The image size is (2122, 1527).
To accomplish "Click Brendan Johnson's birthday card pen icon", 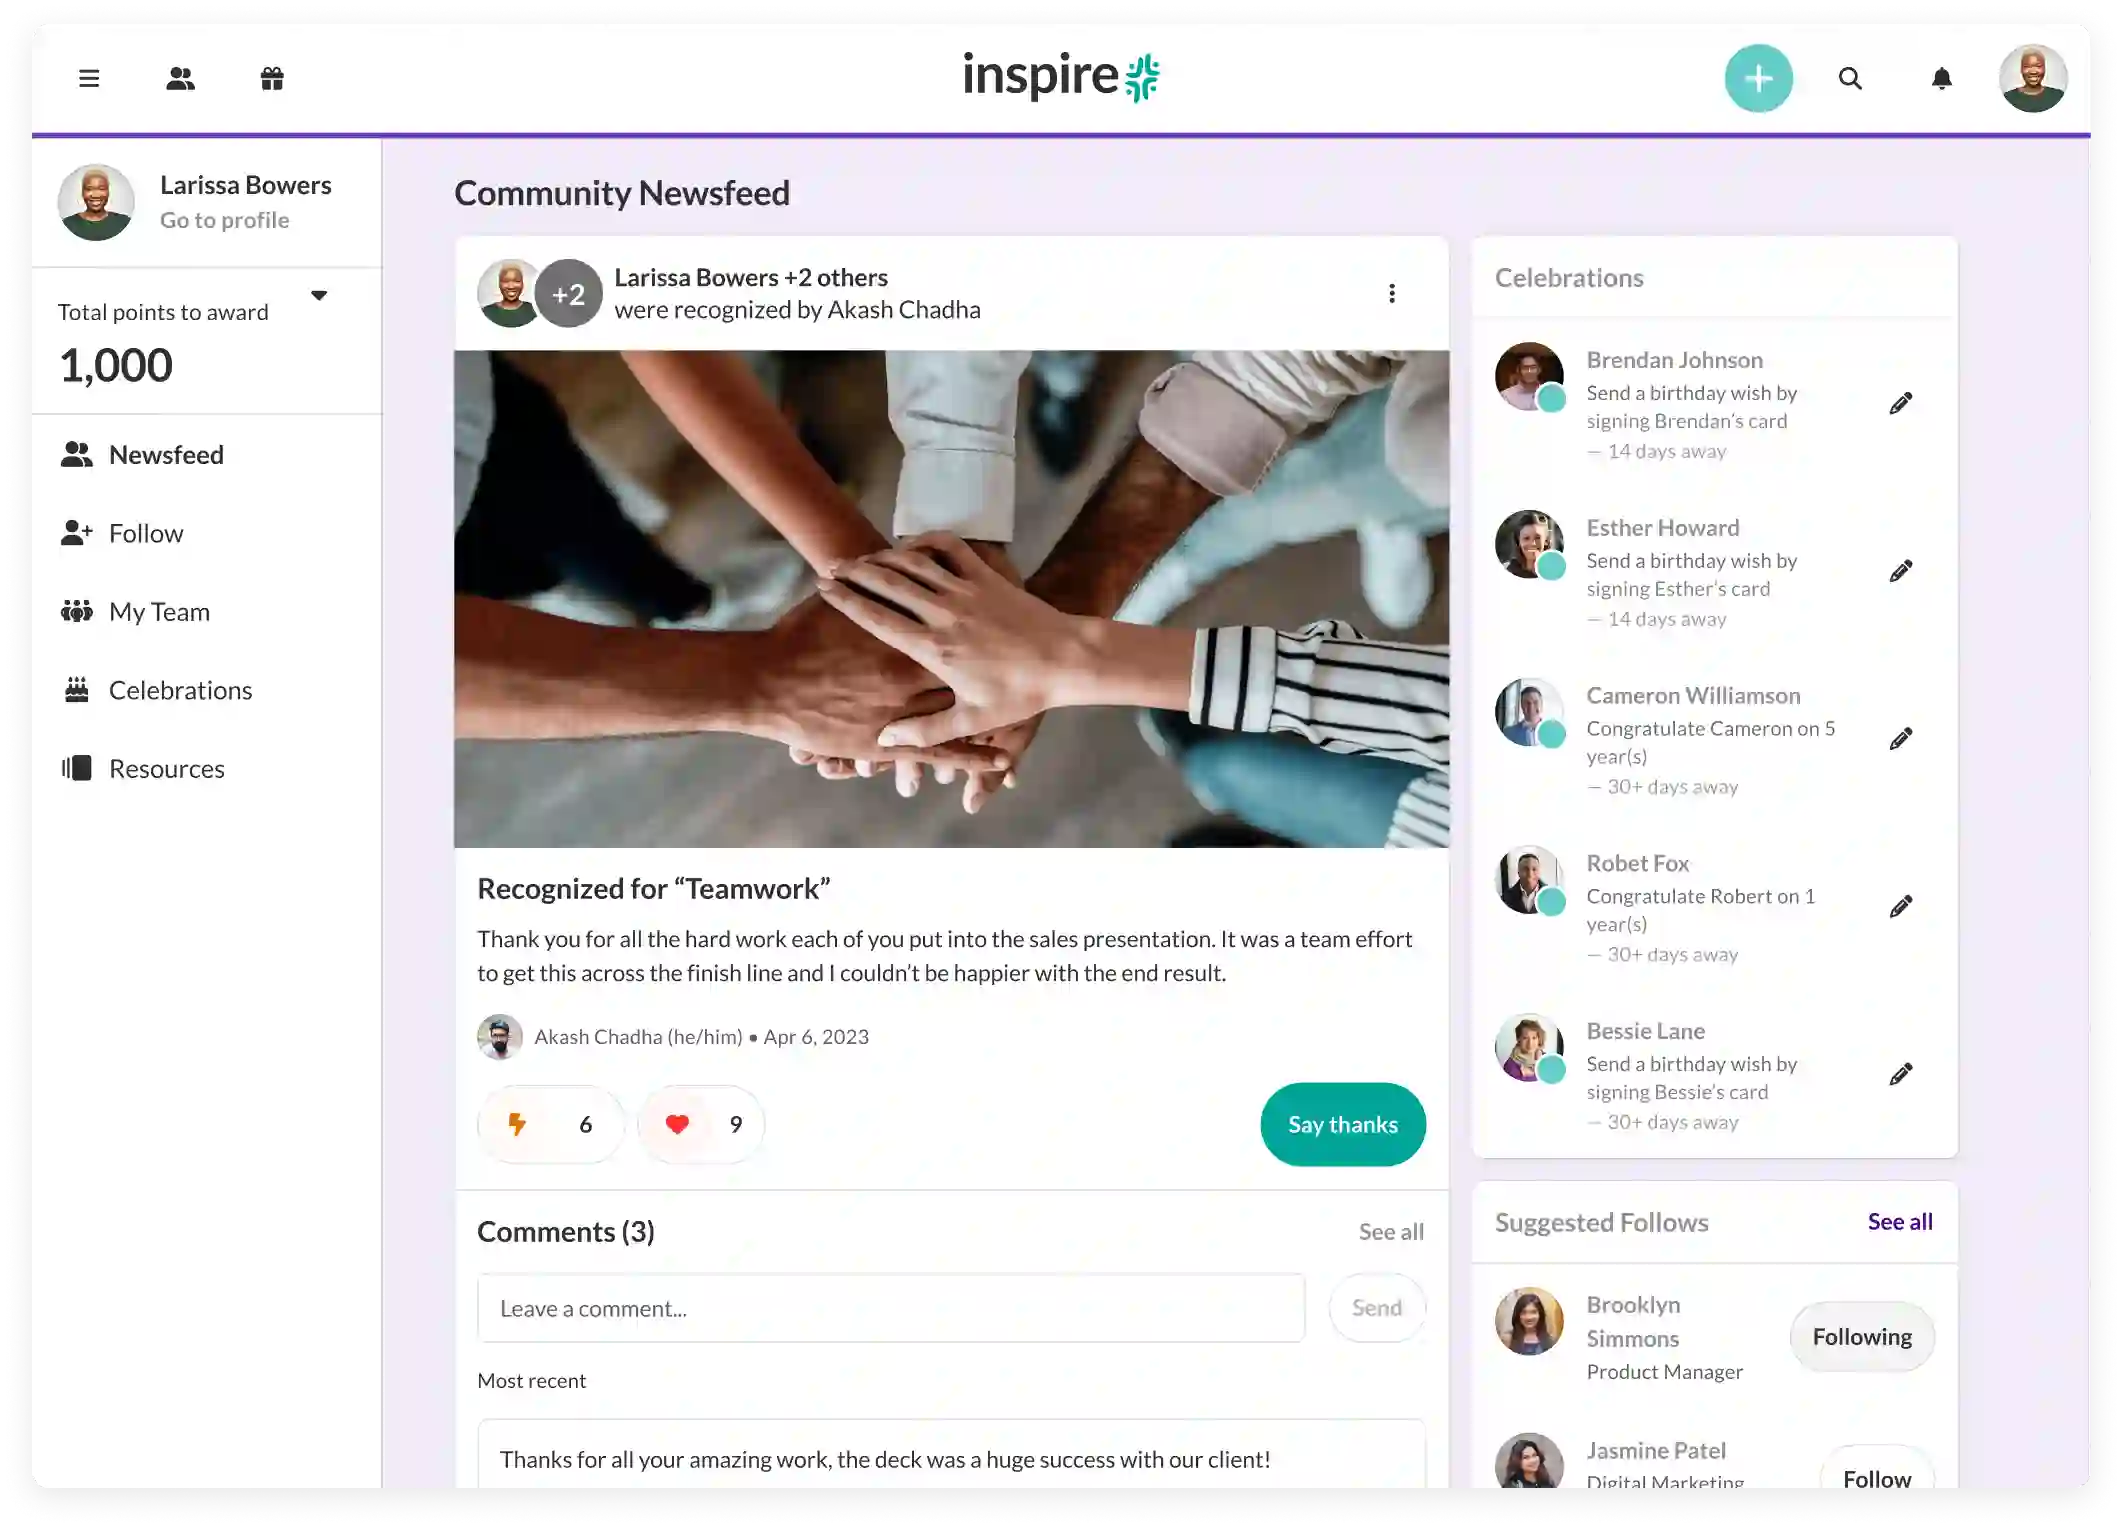I will point(1901,402).
